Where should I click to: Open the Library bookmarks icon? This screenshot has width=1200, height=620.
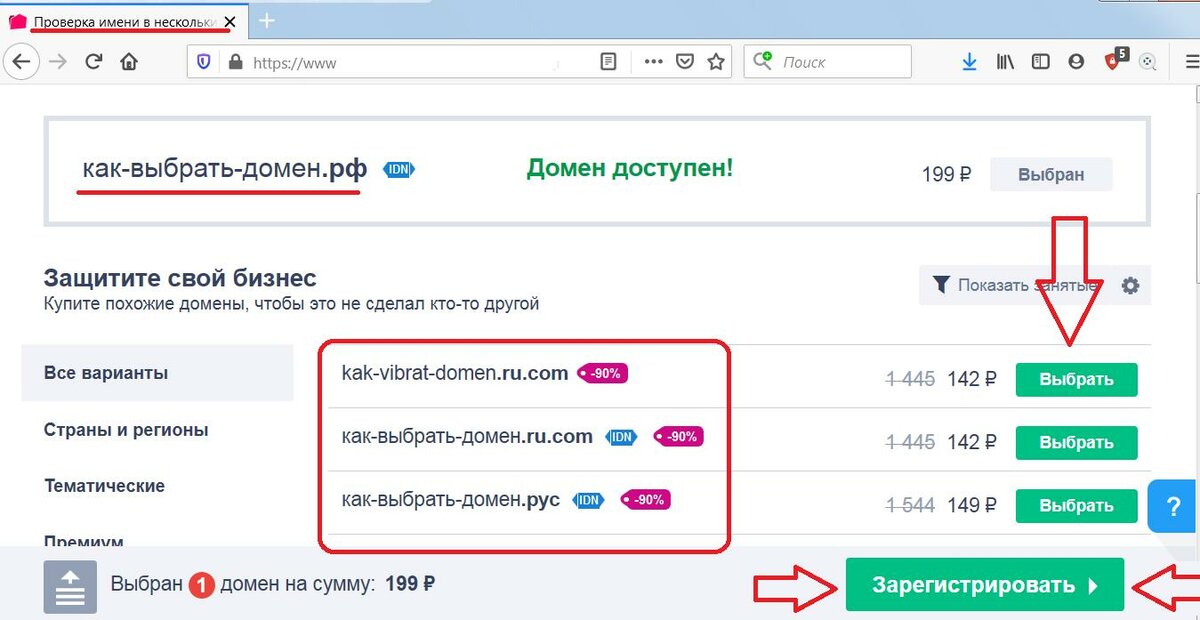point(1005,62)
